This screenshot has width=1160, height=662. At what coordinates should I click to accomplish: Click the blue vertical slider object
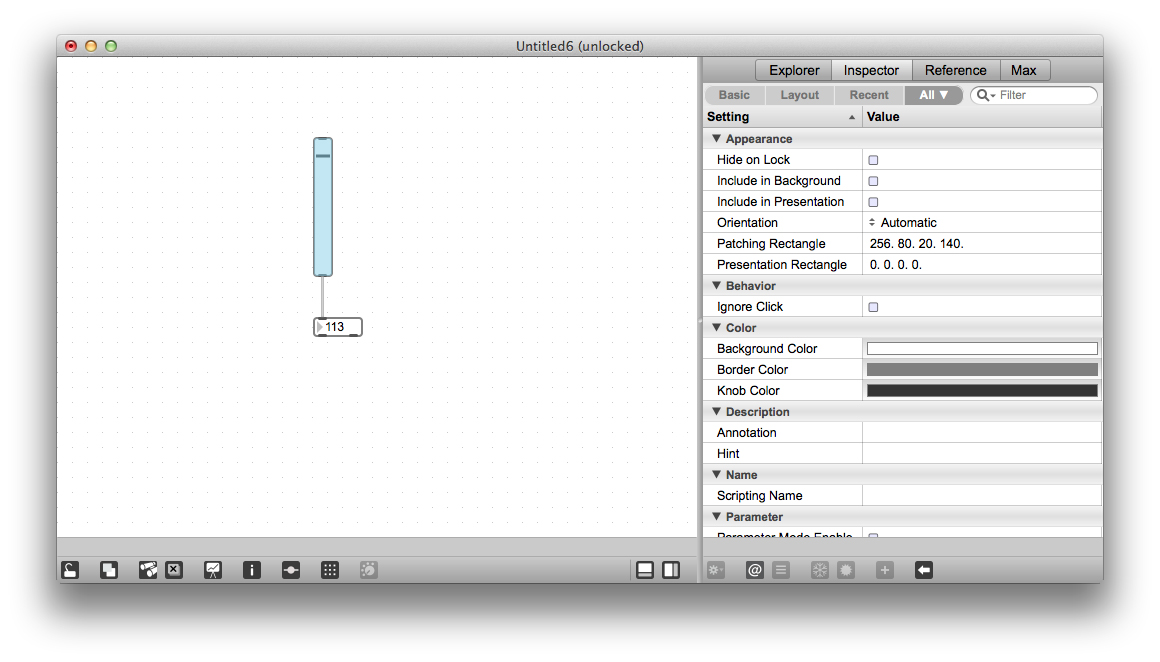[323, 207]
